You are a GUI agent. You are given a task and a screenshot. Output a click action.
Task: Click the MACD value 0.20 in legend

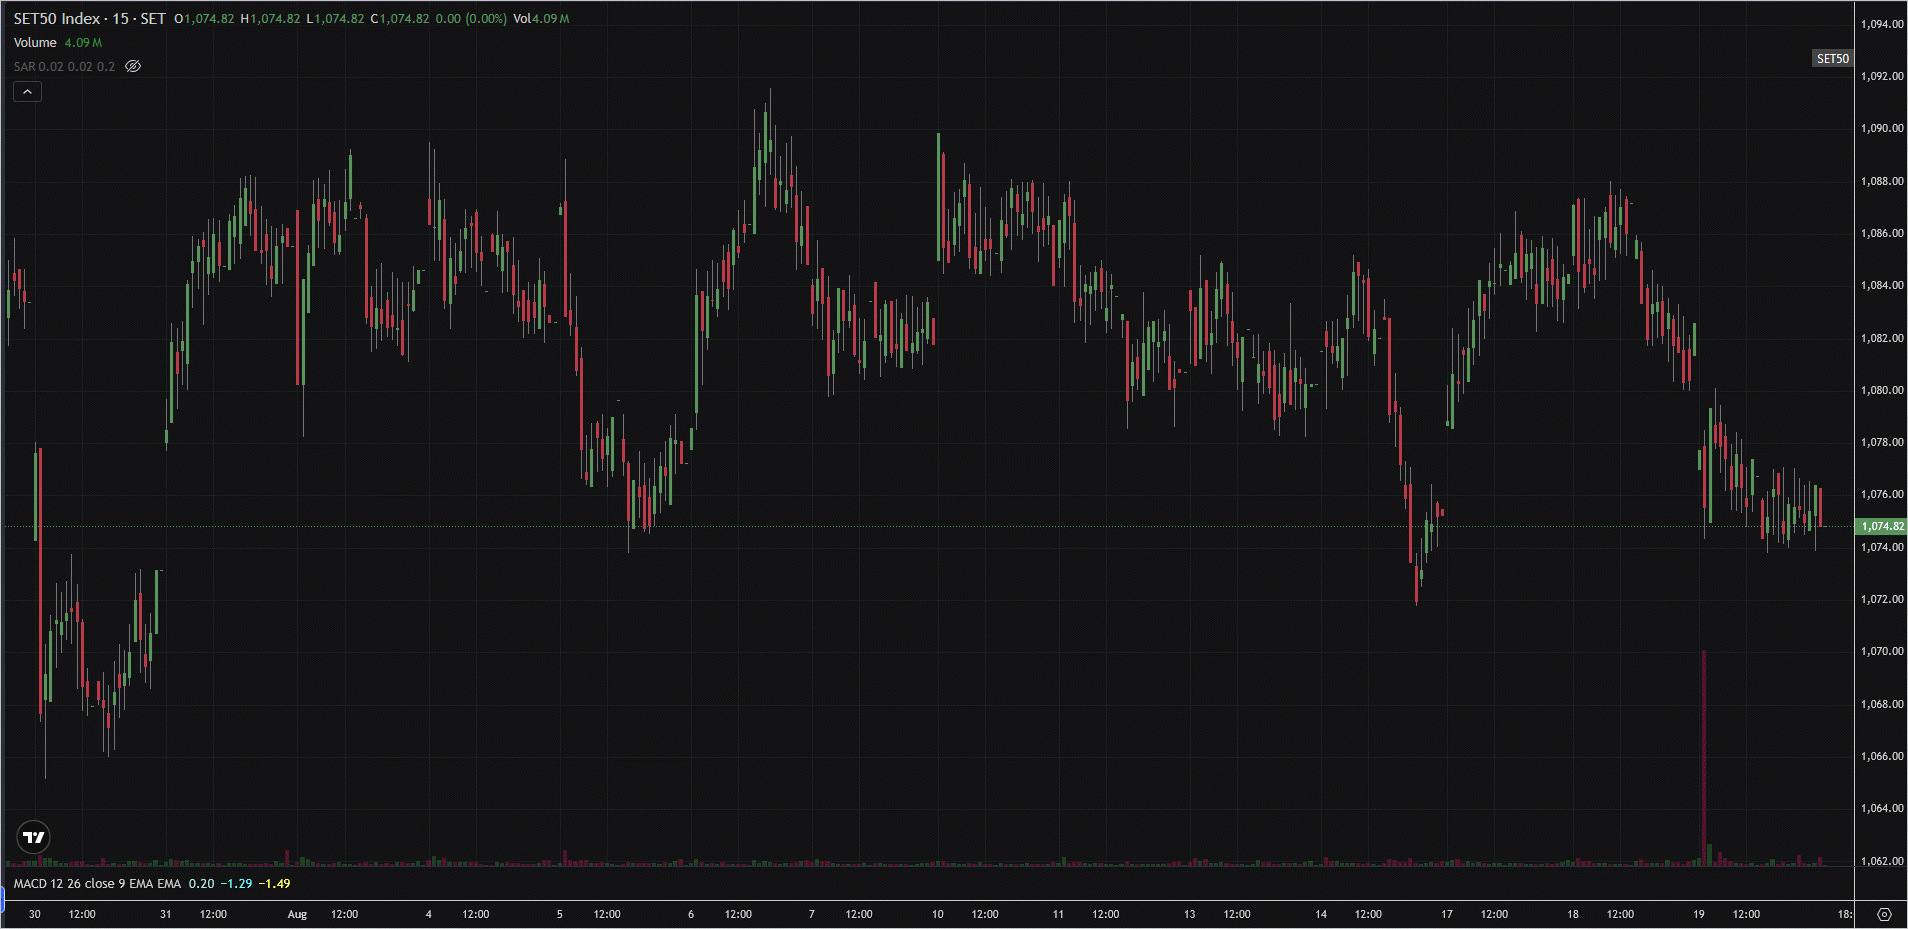(201, 884)
